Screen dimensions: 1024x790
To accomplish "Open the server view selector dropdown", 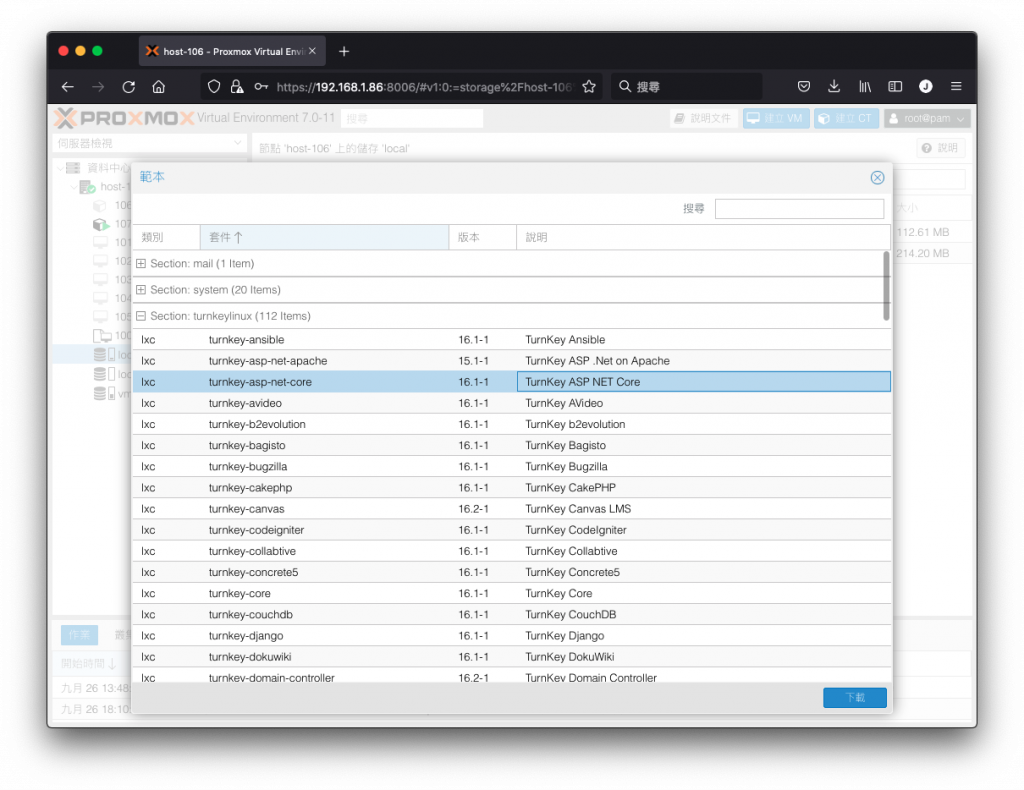I will [x=149, y=143].
